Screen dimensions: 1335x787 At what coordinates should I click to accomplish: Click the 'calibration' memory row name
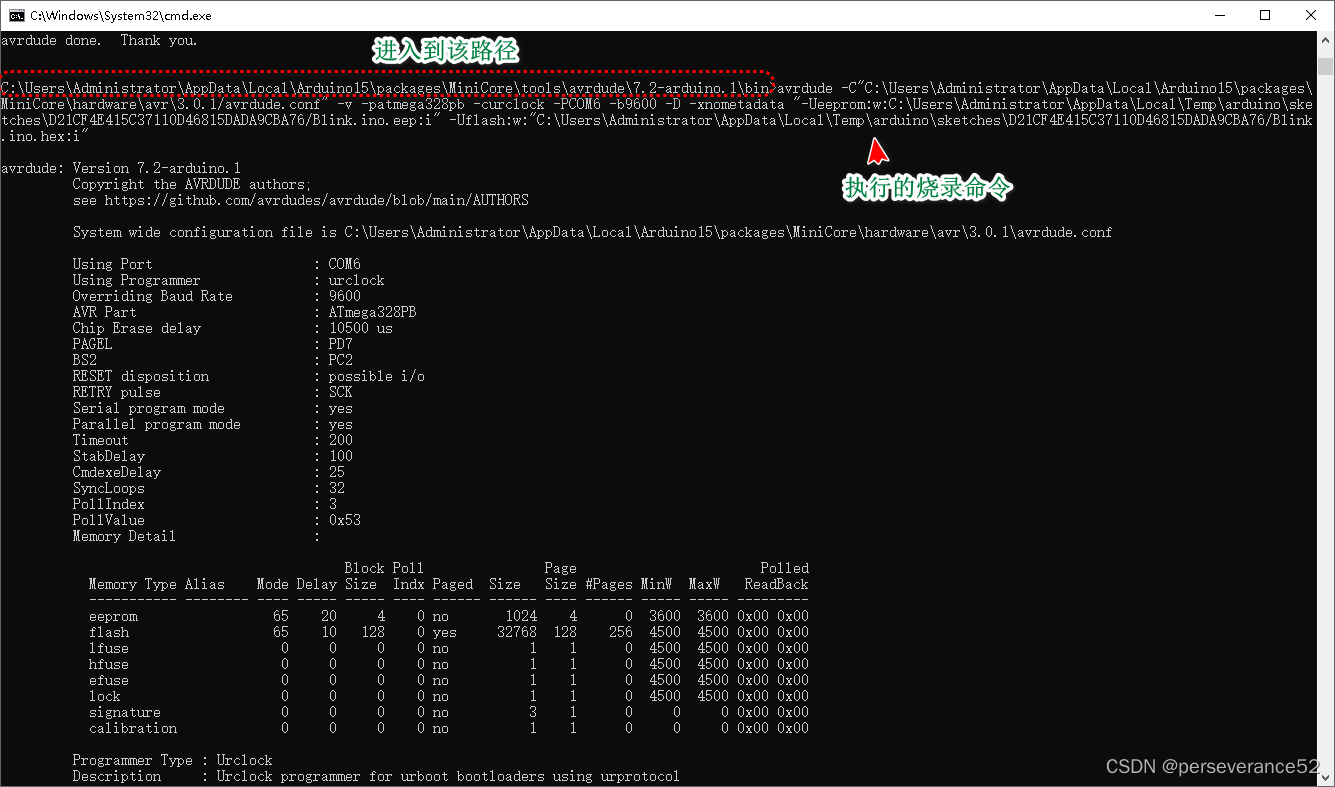click(x=132, y=728)
